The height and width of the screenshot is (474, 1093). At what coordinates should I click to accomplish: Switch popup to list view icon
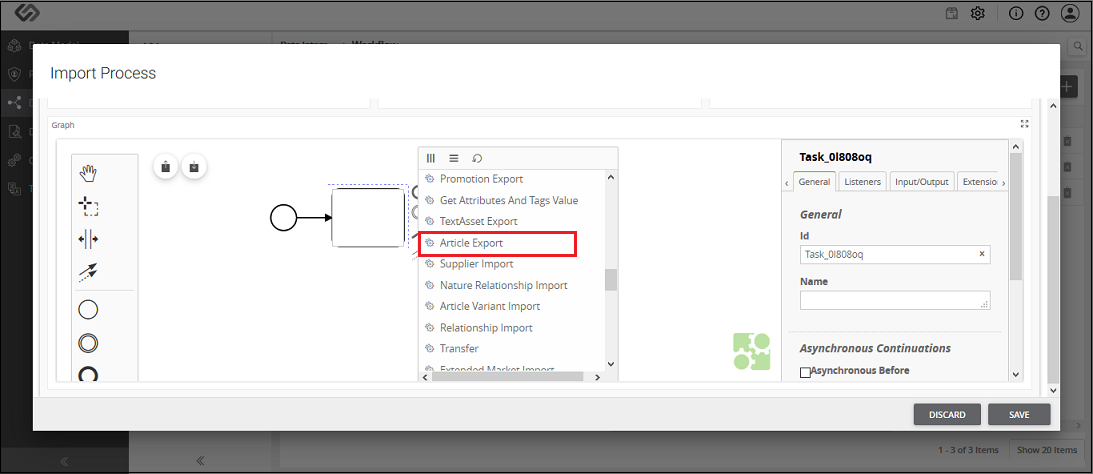pyautogui.click(x=453, y=158)
